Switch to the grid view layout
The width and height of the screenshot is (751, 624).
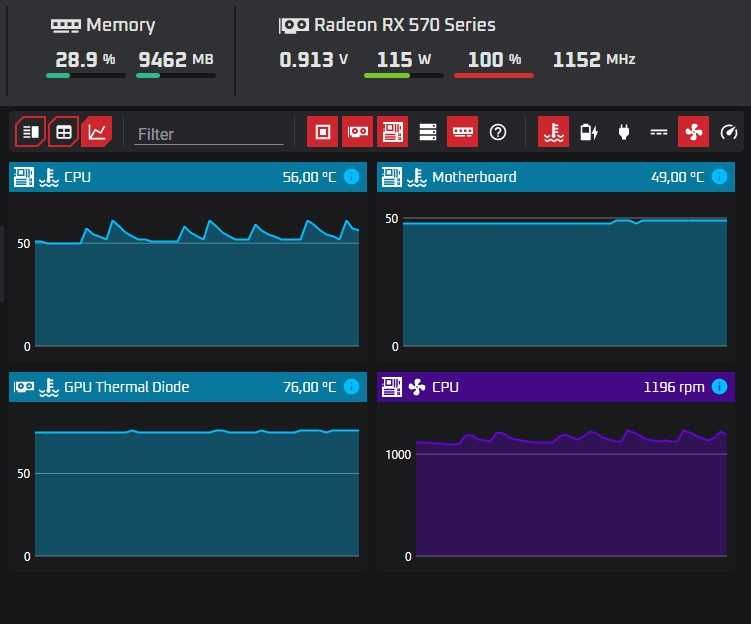pyautogui.click(x=64, y=132)
